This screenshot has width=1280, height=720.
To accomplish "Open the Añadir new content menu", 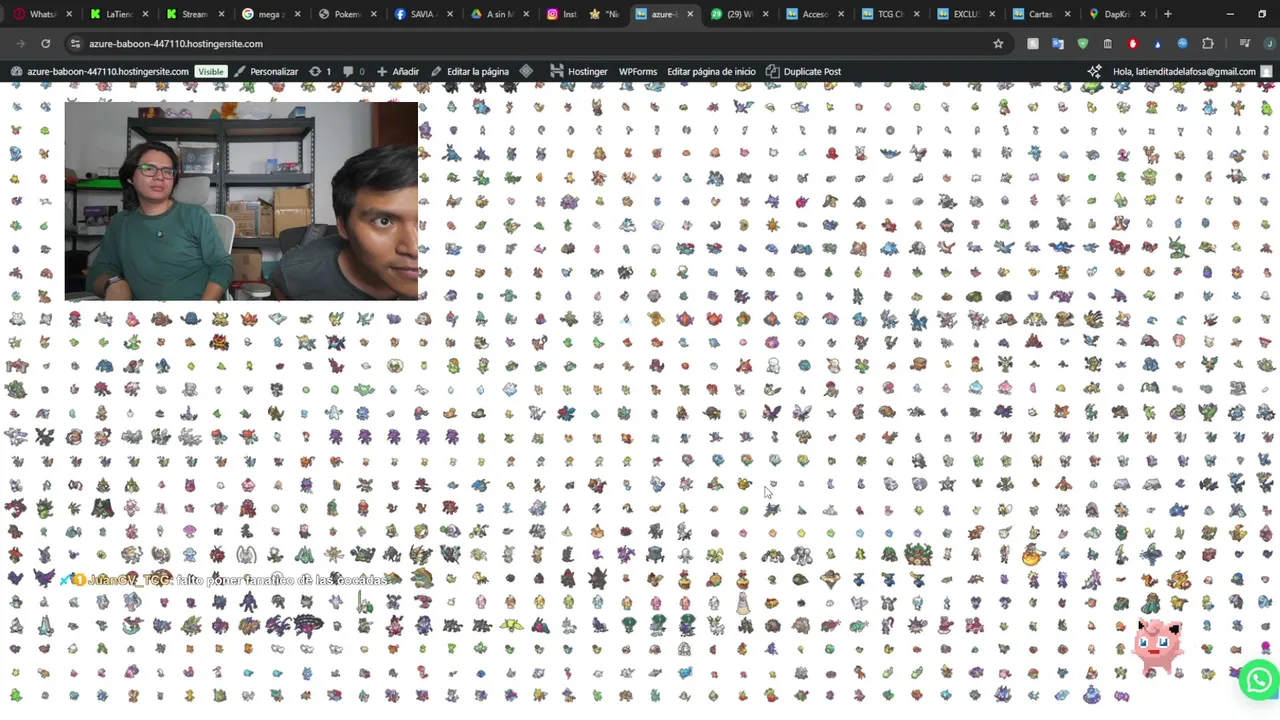I will (x=398, y=72).
